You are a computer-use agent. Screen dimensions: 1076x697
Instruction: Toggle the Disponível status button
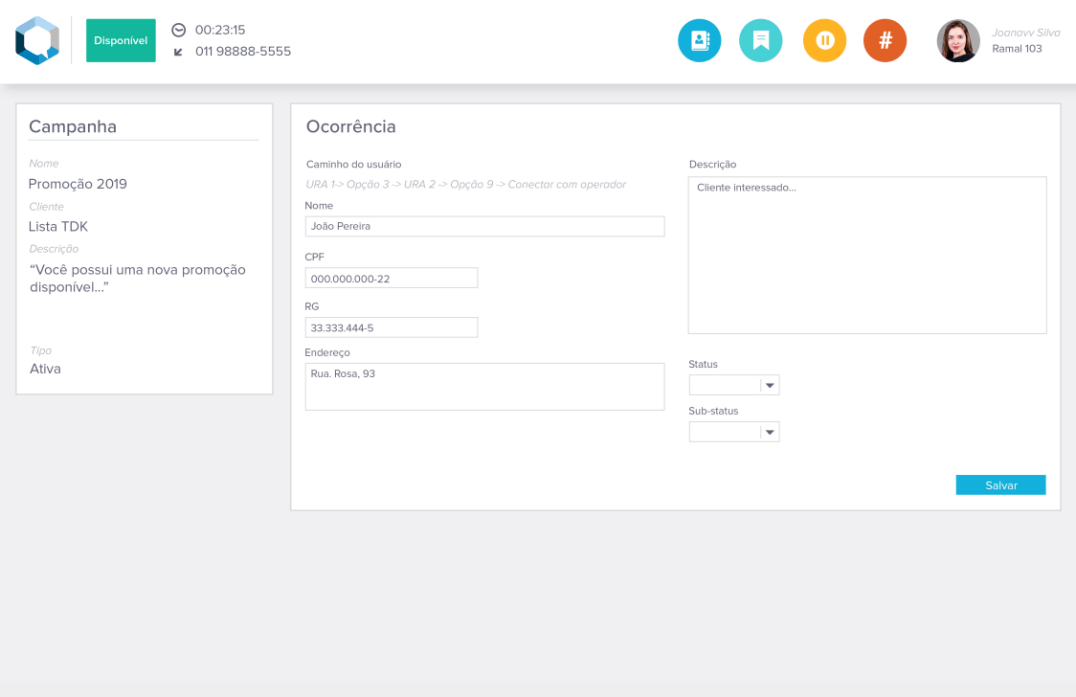coord(121,40)
